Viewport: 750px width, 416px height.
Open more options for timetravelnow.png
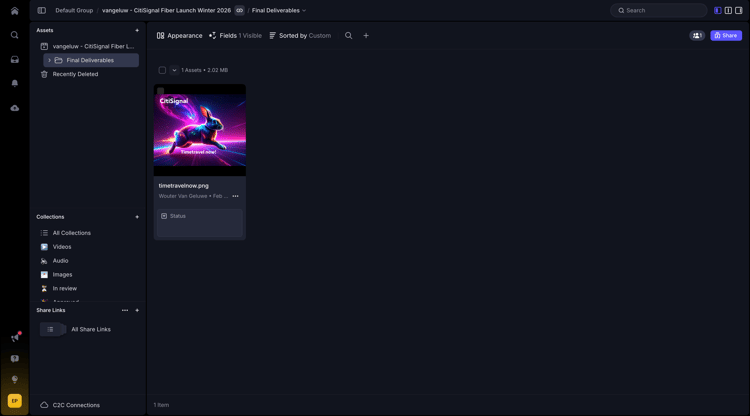coord(235,196)
